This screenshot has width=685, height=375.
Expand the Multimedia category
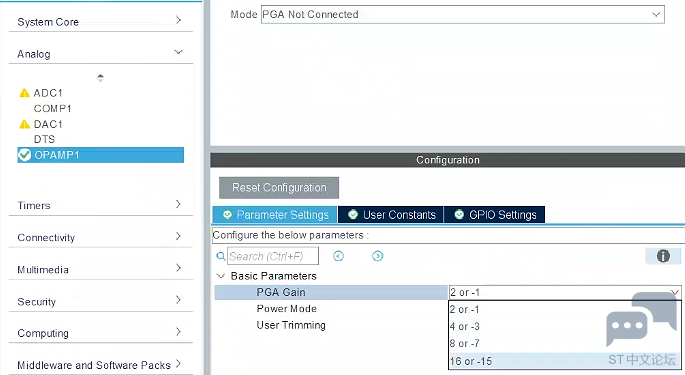(x=178, y=268)
